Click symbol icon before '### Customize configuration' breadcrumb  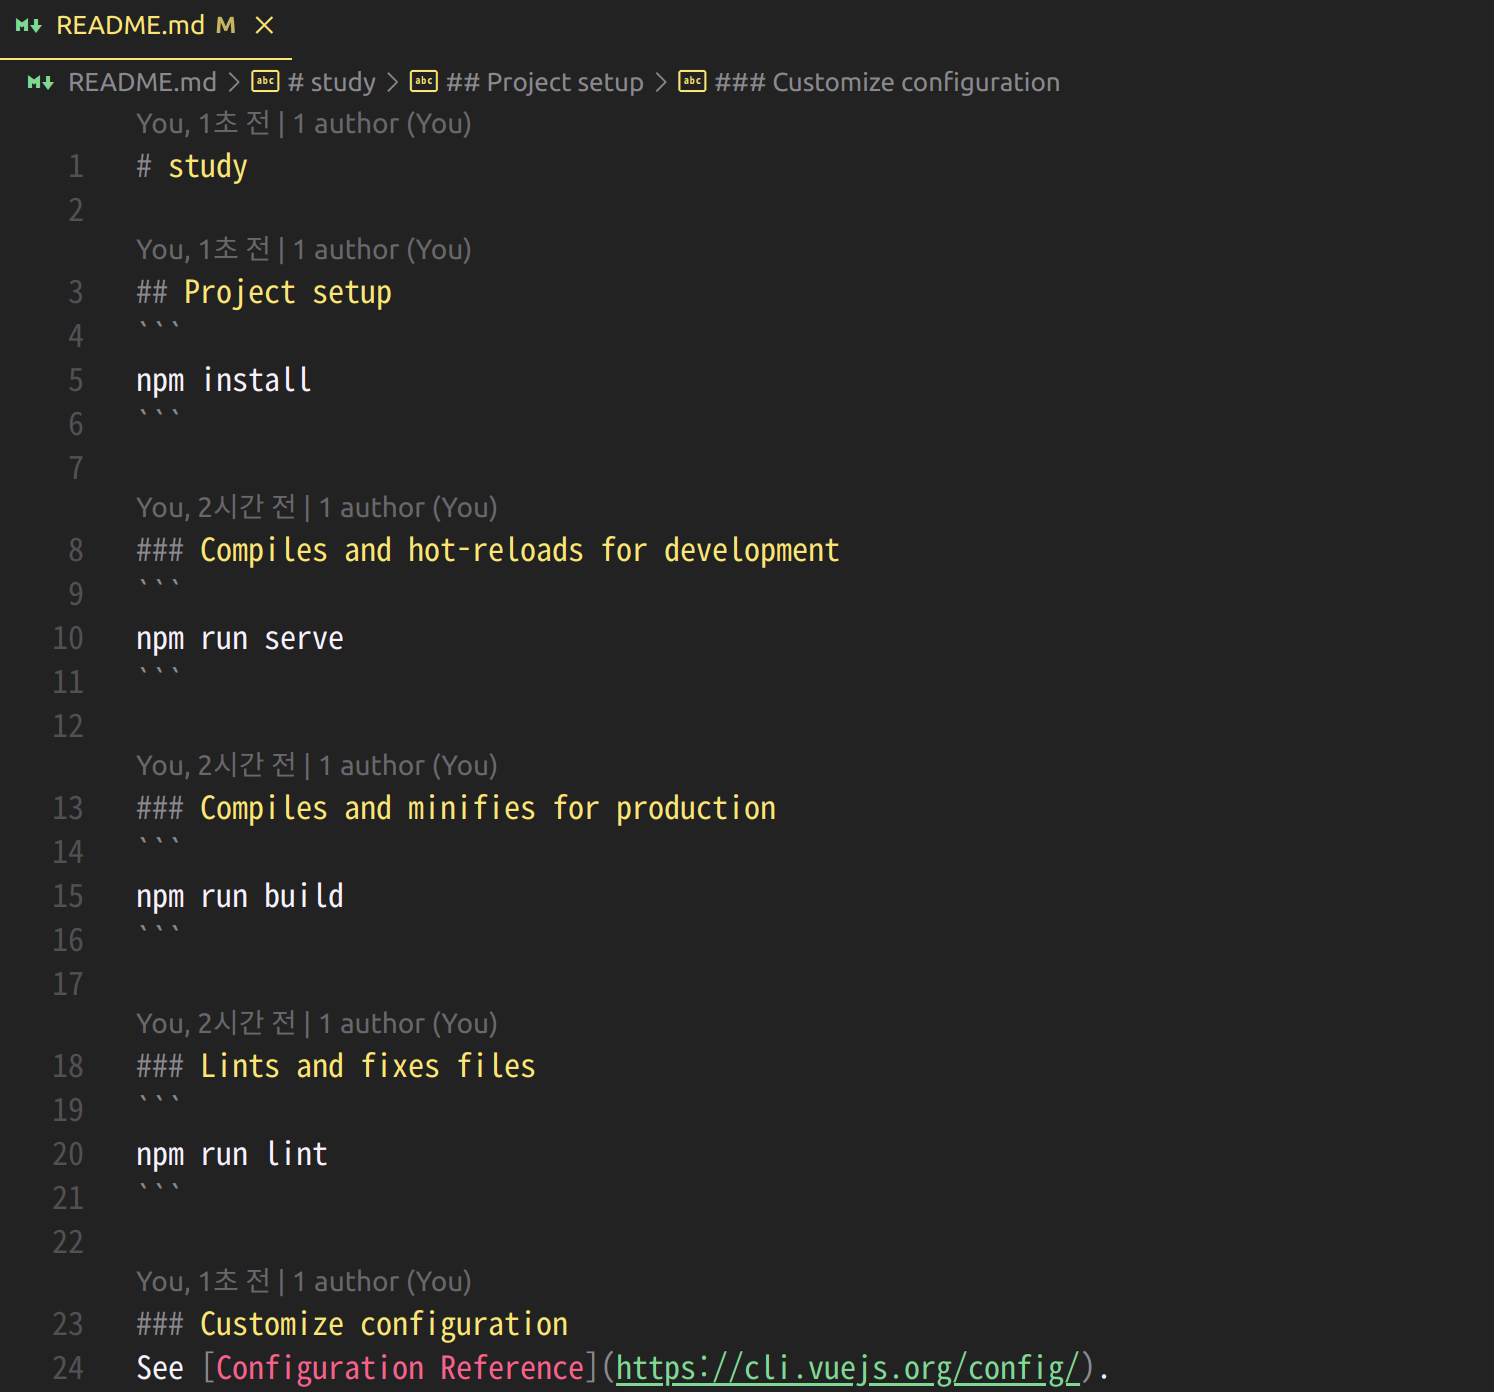[x=692, y=81]
